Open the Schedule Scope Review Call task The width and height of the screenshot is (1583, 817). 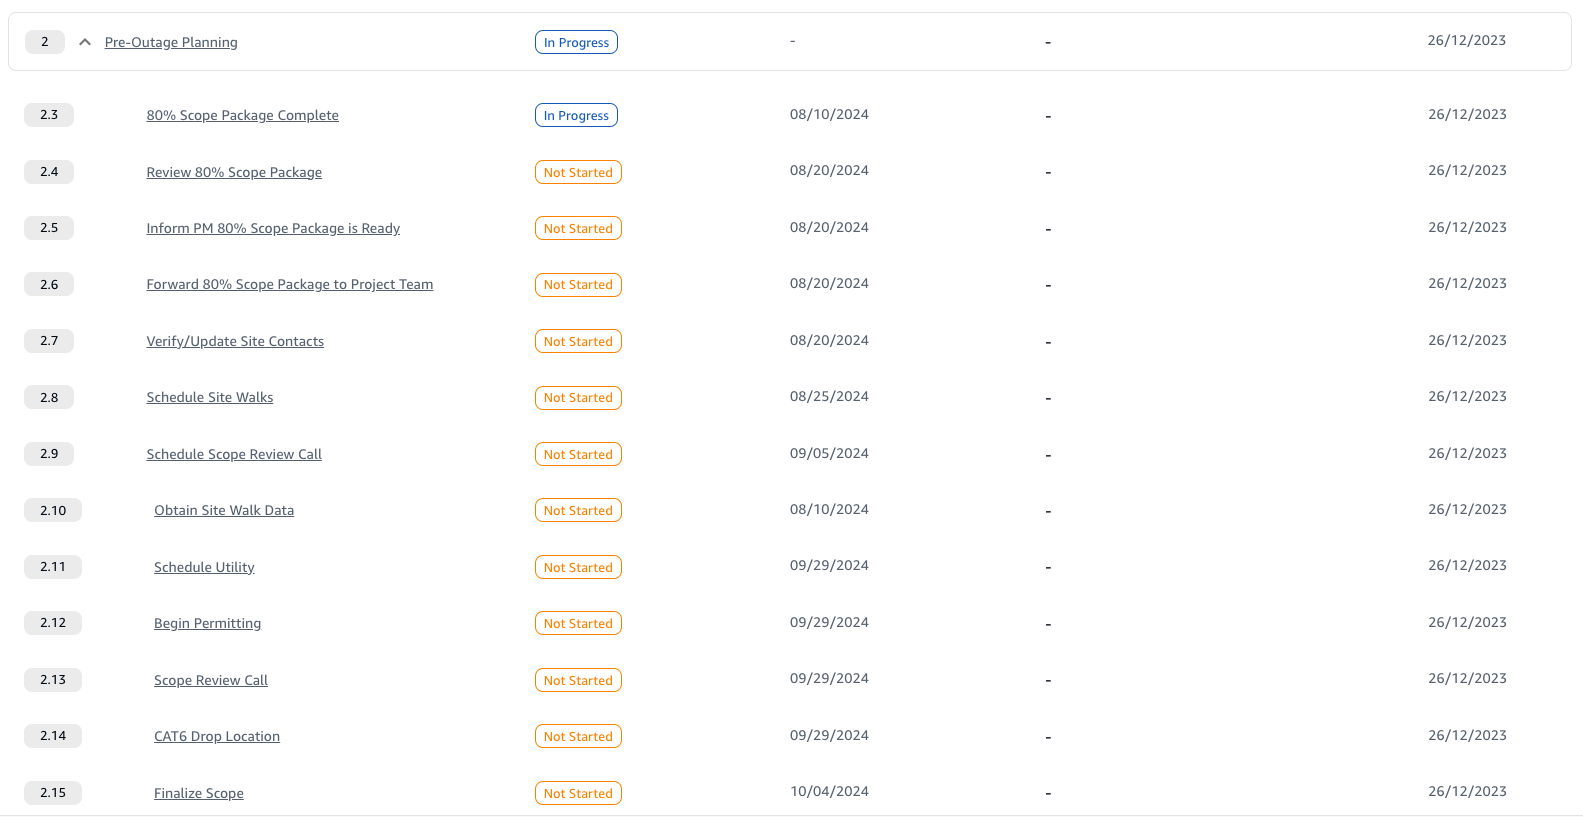pyautogui.click(x=233, y=454)
